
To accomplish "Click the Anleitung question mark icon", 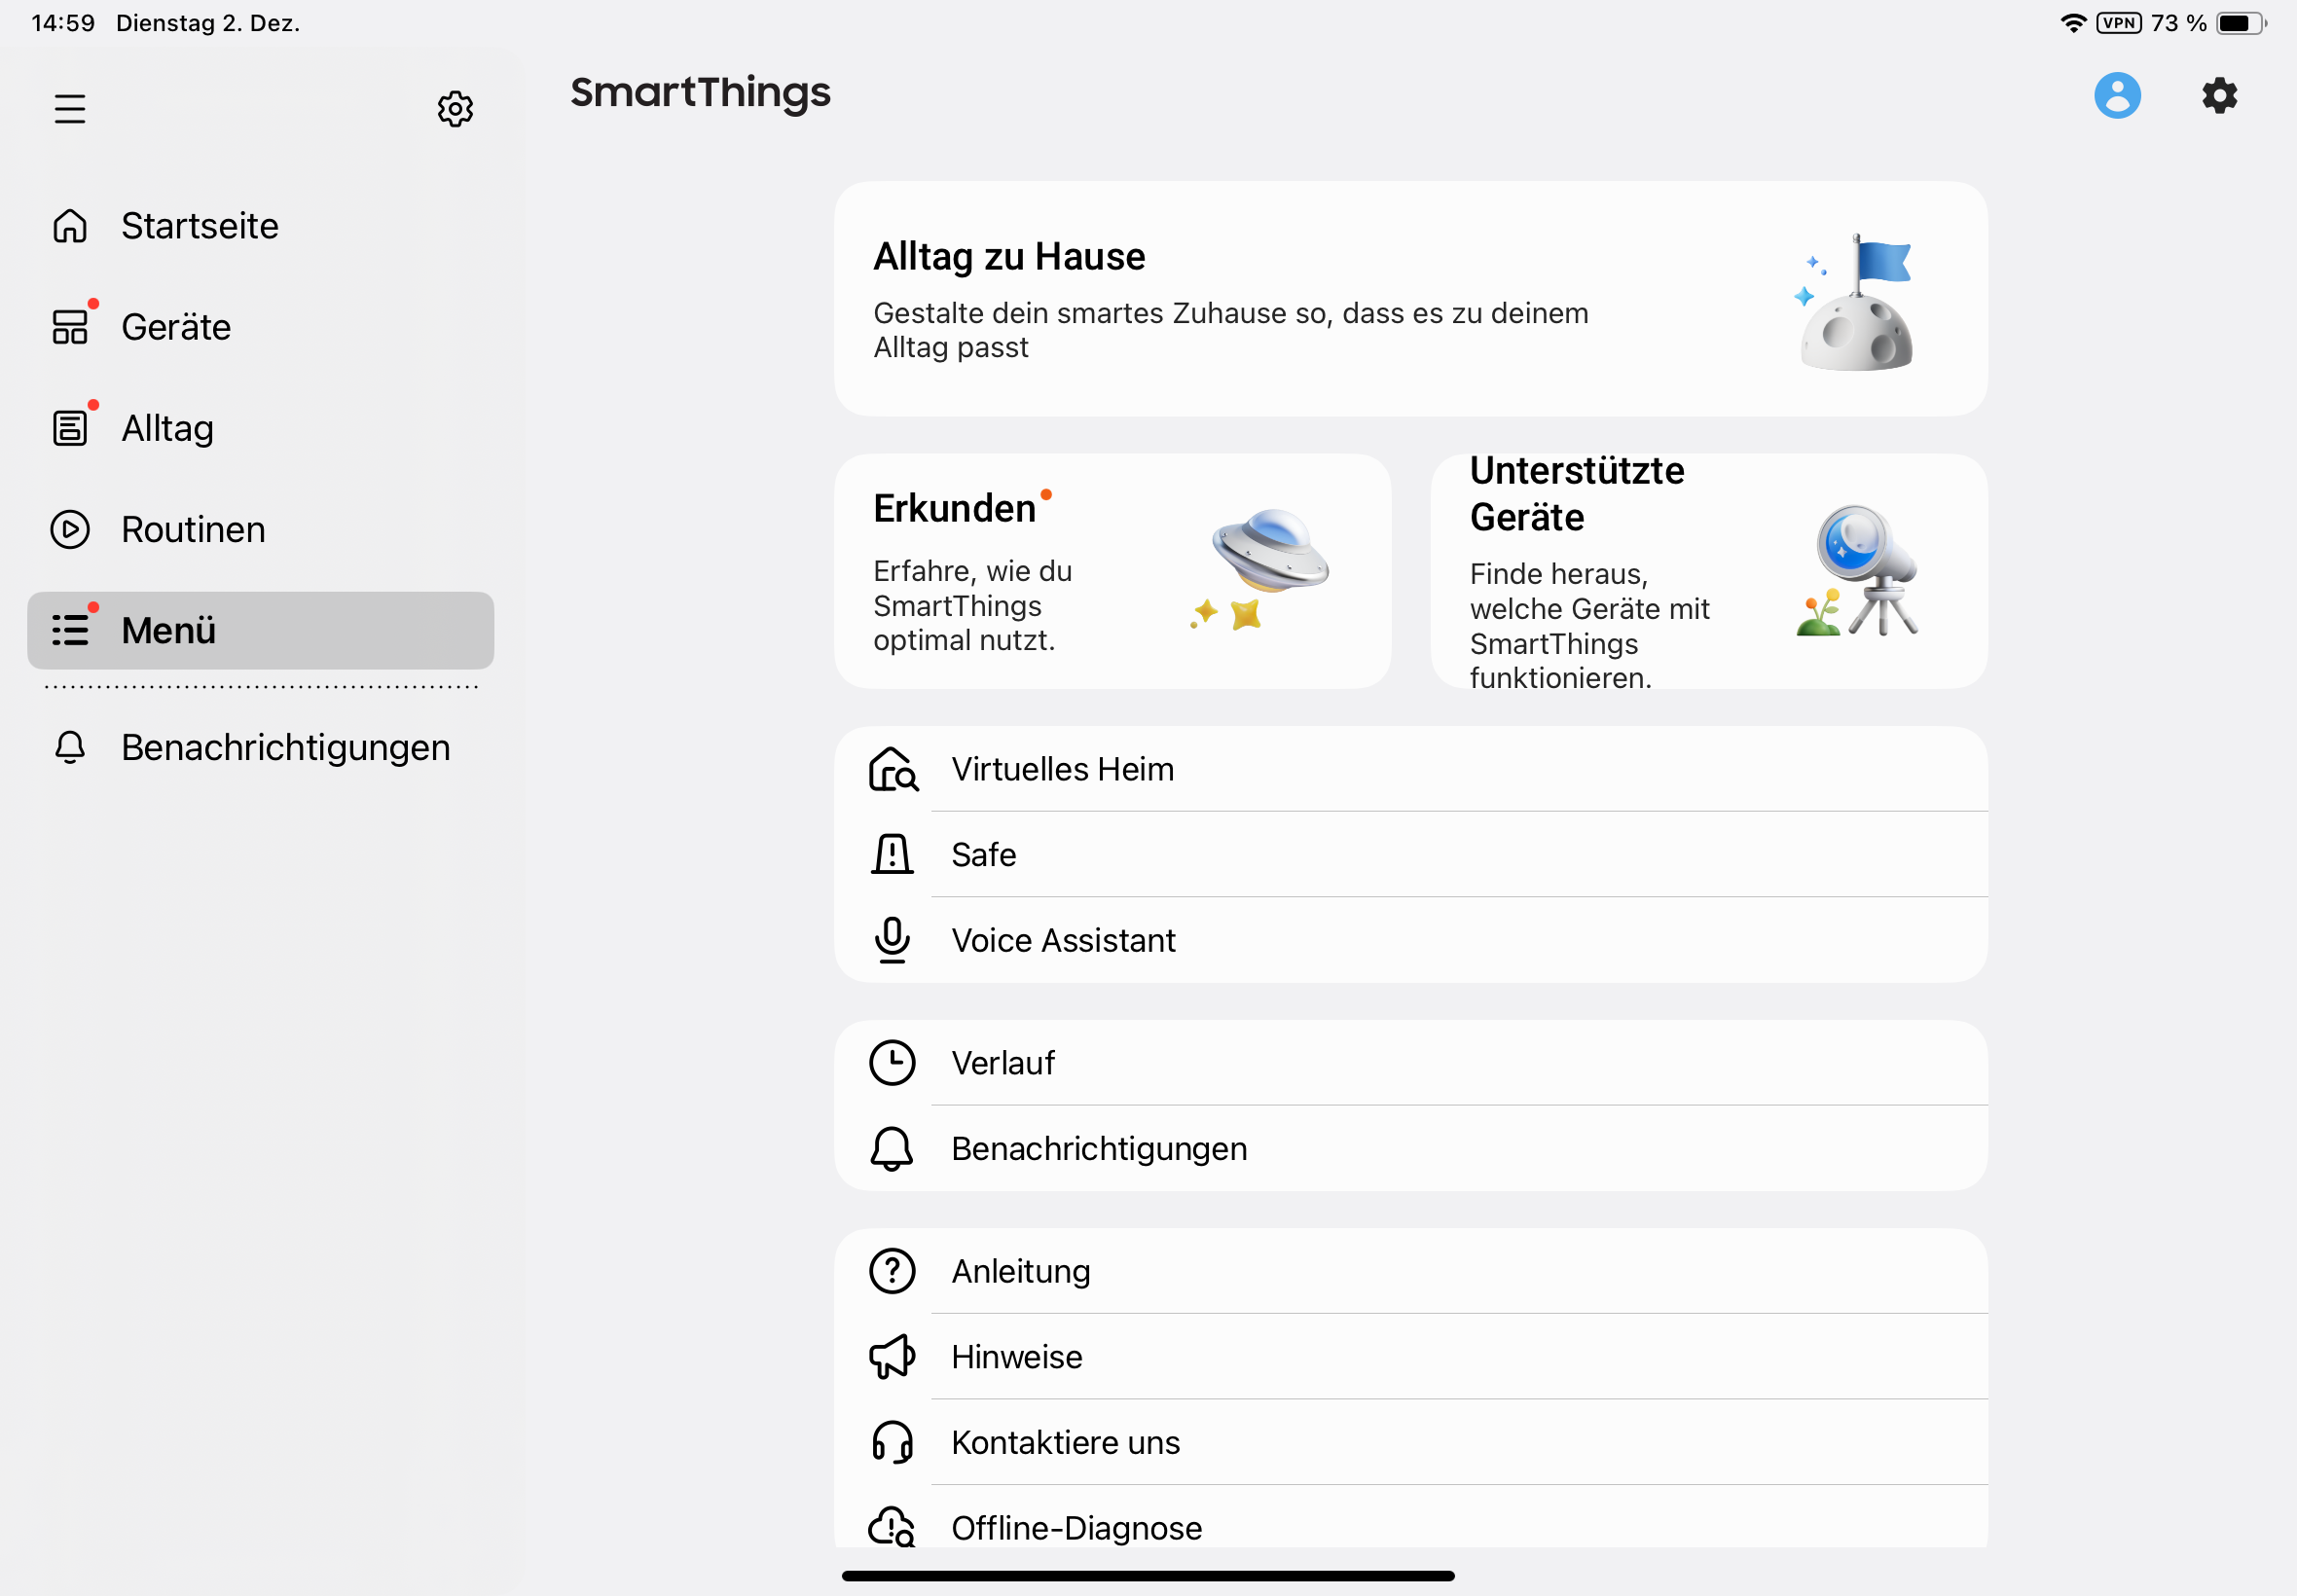I will click(x=892, y=1271).
